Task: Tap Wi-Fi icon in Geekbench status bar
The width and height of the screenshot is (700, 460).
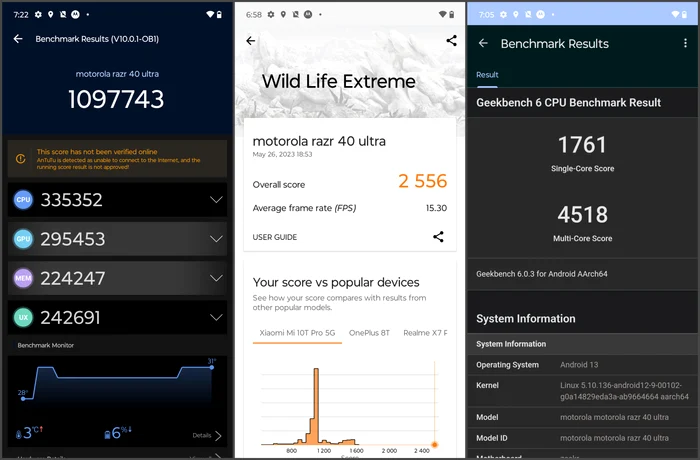Action: [x=675, y=14]
